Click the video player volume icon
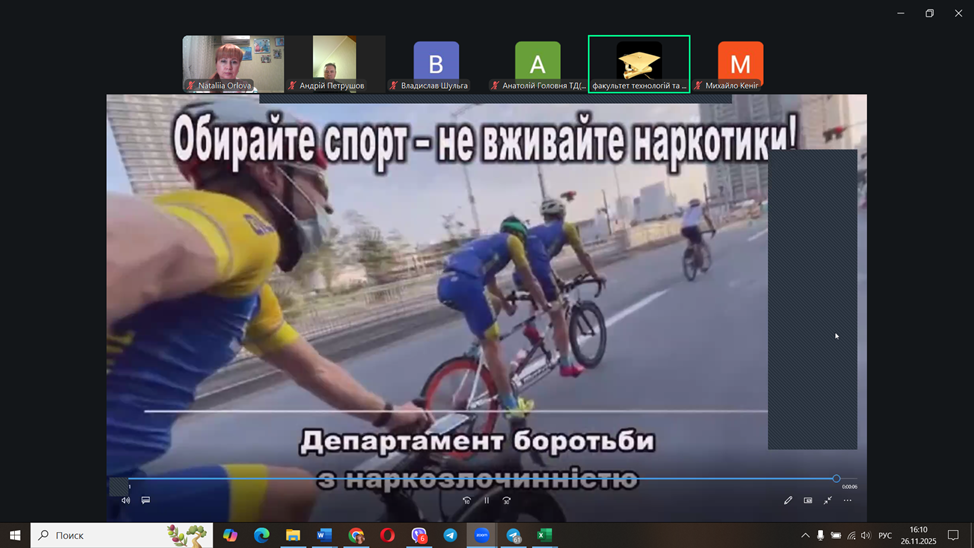Viewport: 974px width, 548px height. click(126, 500)
